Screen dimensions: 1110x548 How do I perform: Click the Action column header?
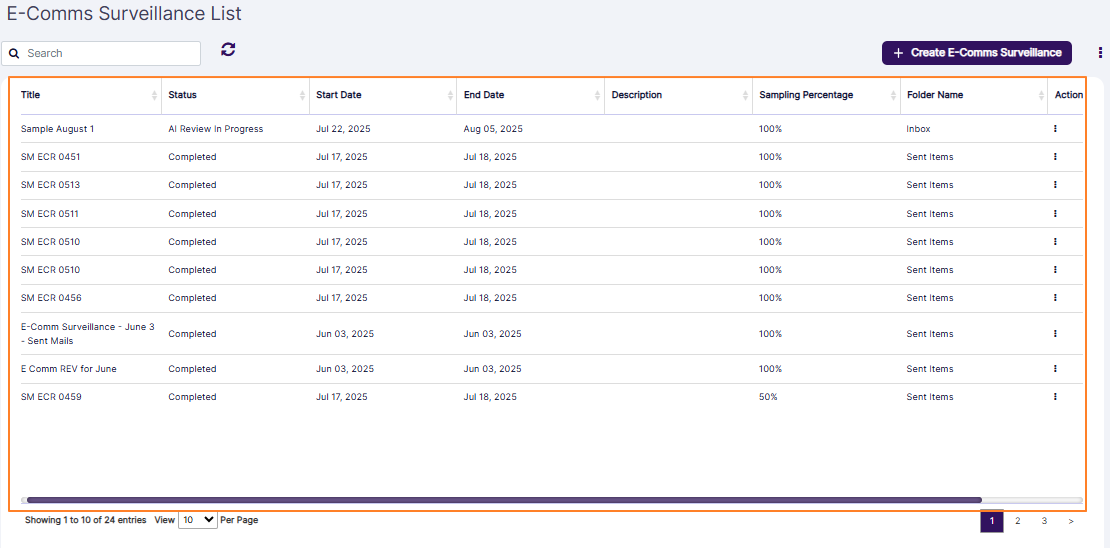pyautogui.click(x=1068, y=95)
